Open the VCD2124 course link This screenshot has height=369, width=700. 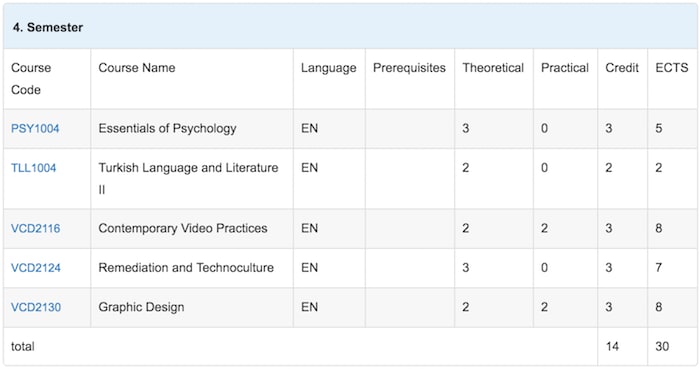pyautogui.click(x=36, y=268)
